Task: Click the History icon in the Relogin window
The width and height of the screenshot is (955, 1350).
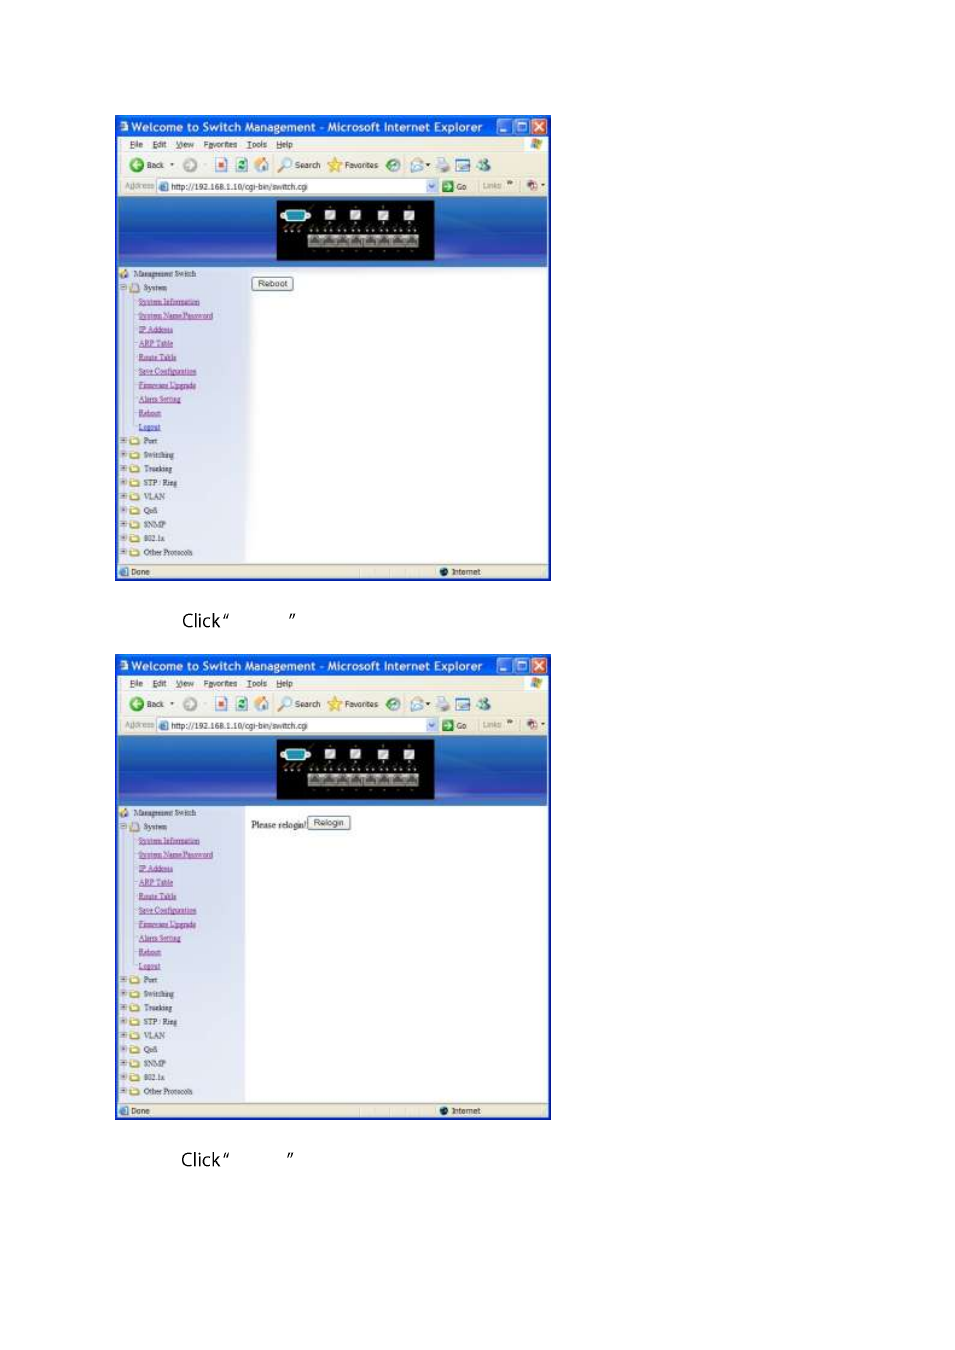Action: tap(393, 704)
